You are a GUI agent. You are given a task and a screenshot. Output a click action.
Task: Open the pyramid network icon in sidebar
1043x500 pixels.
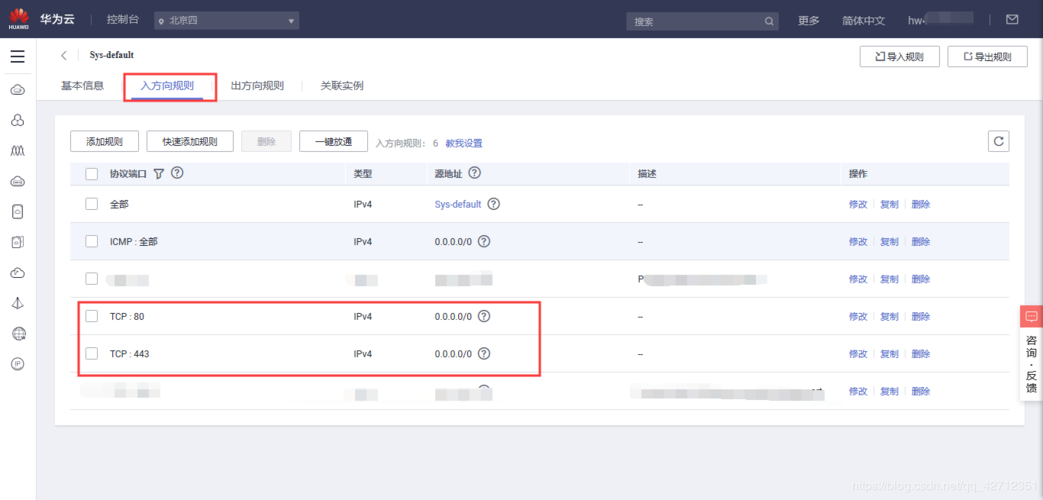pos(18,303)
